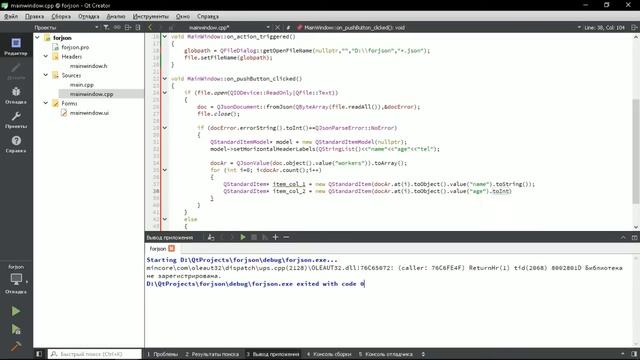Re-run application from output pane toolbar
The height and width of the screenshot is (360, 640).
coord(243,237)
